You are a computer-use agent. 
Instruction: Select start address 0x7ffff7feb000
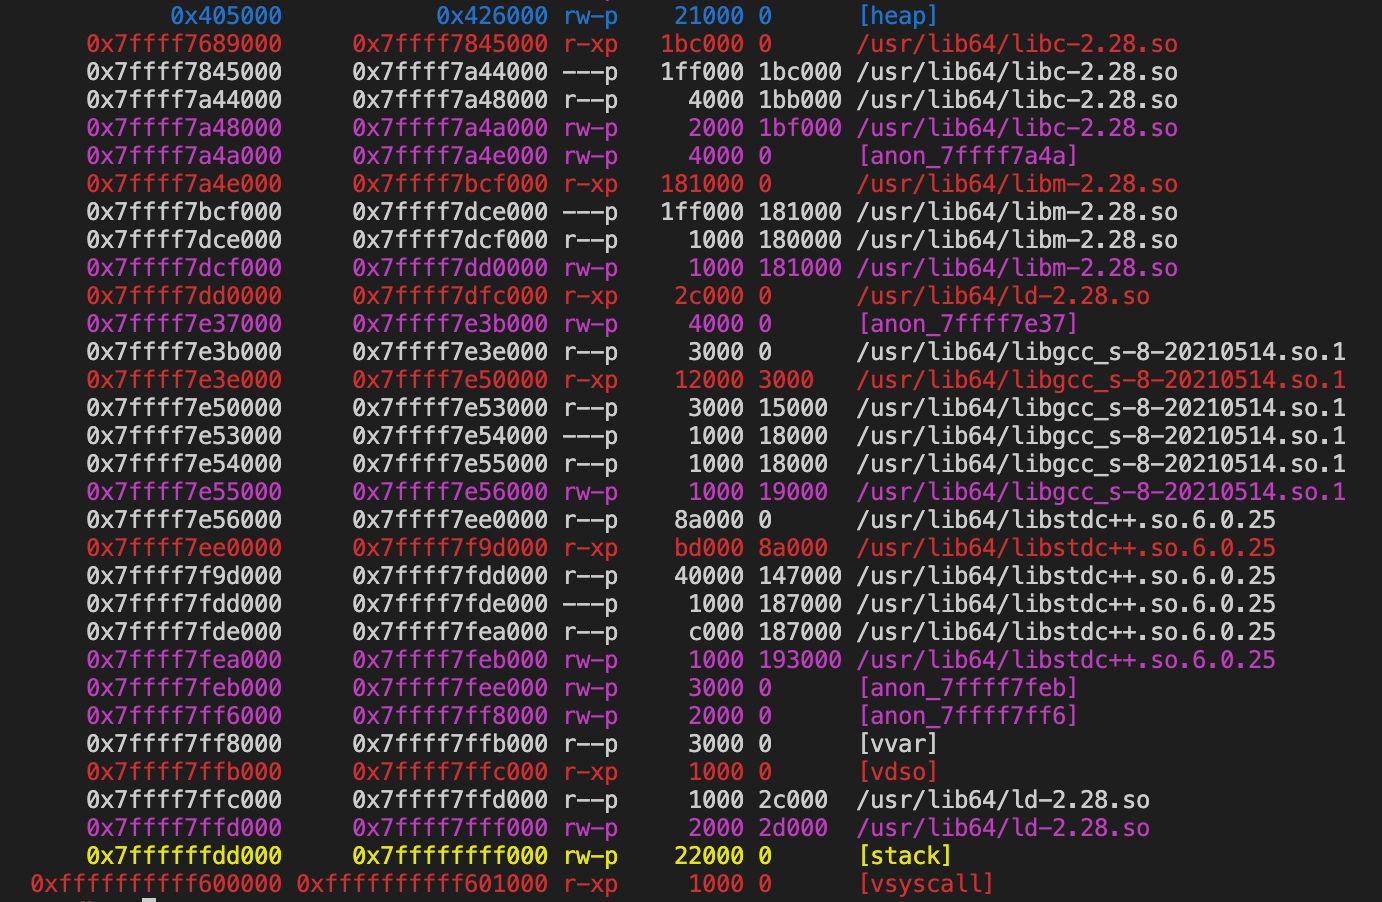184,688
